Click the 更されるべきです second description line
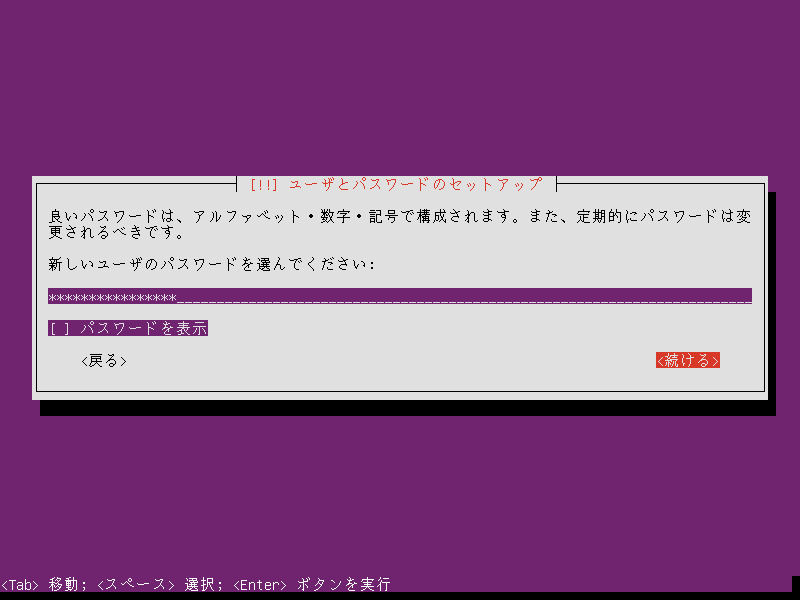 [116, 232]
